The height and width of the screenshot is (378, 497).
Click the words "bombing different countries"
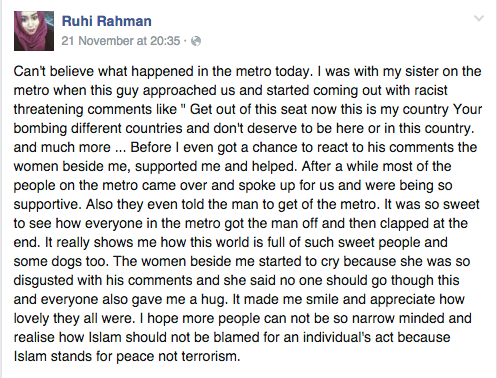98,128
